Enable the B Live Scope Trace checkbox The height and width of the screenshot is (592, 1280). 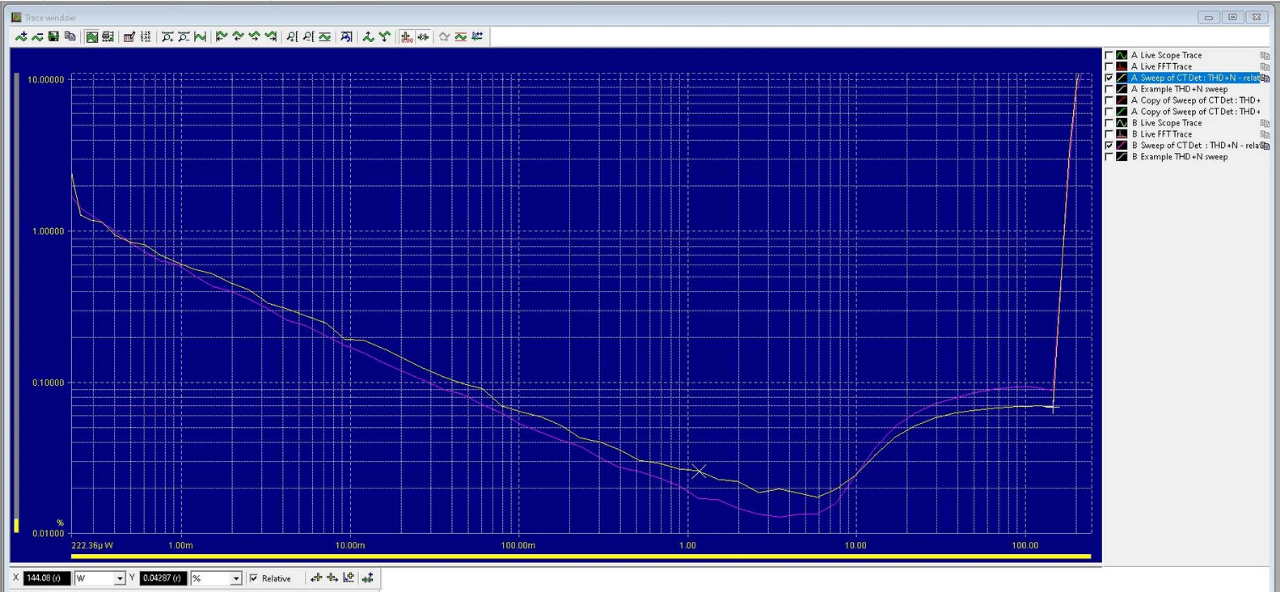(1109, 123)
